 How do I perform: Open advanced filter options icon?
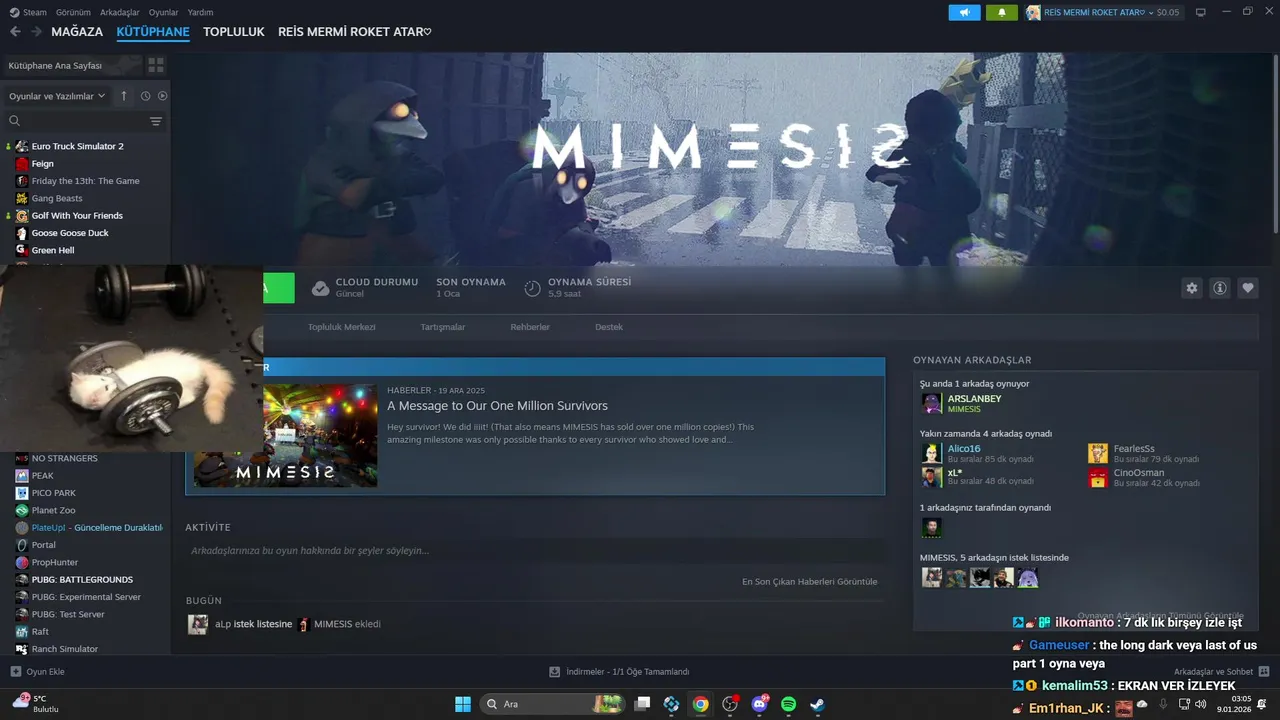[x=156, y=121]
